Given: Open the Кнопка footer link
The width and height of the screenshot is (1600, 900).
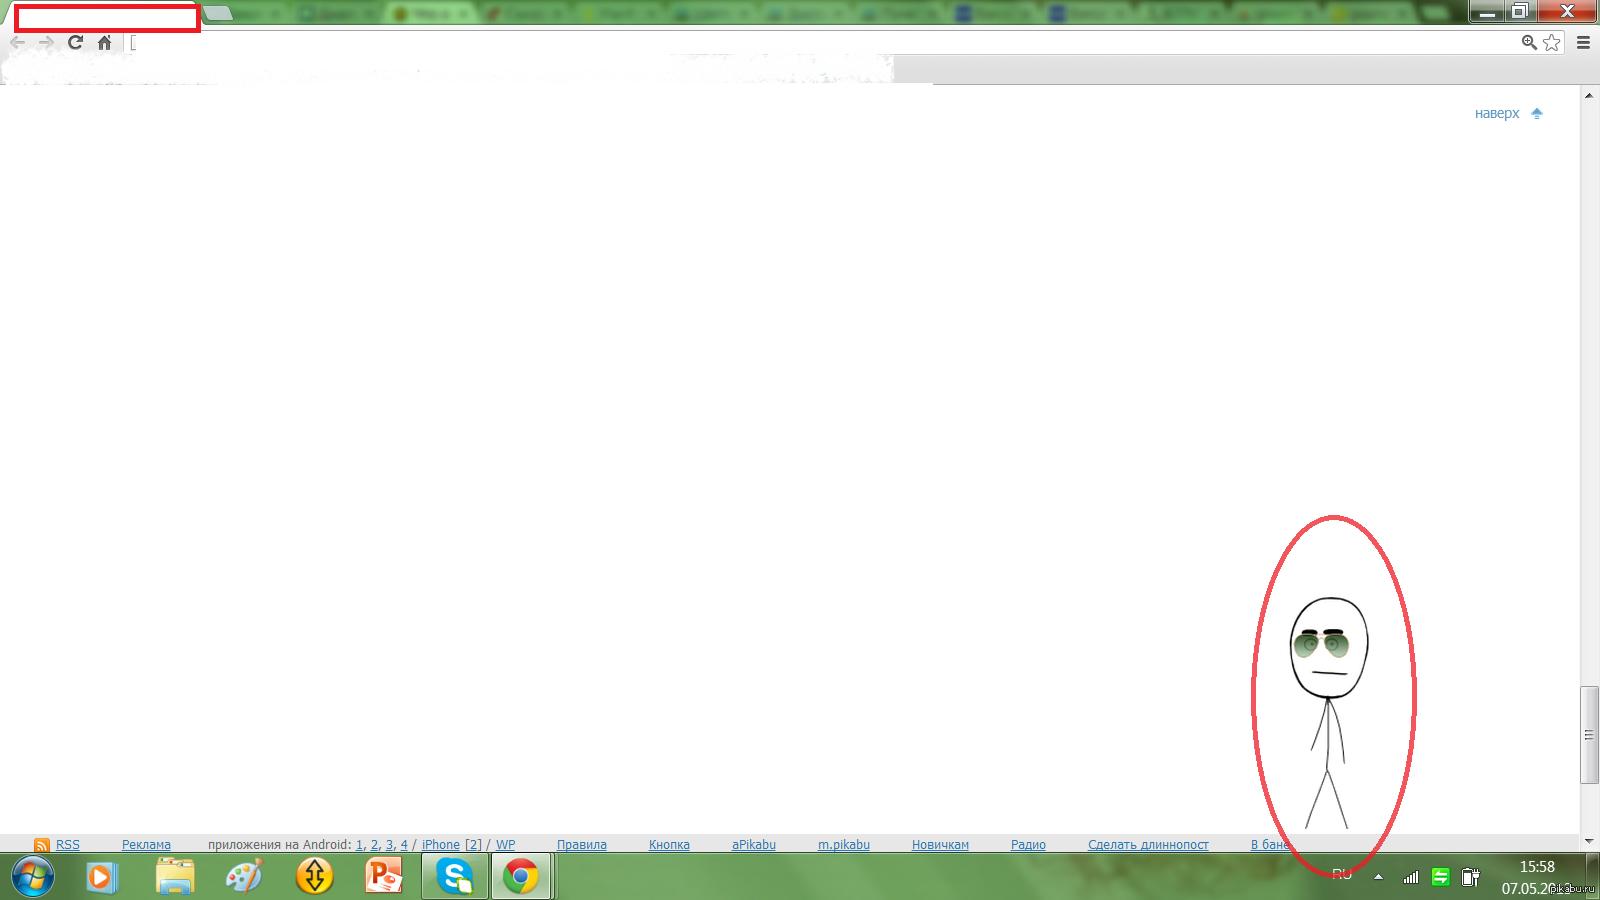Looking at the screenshot, I should tap(669, 845).
